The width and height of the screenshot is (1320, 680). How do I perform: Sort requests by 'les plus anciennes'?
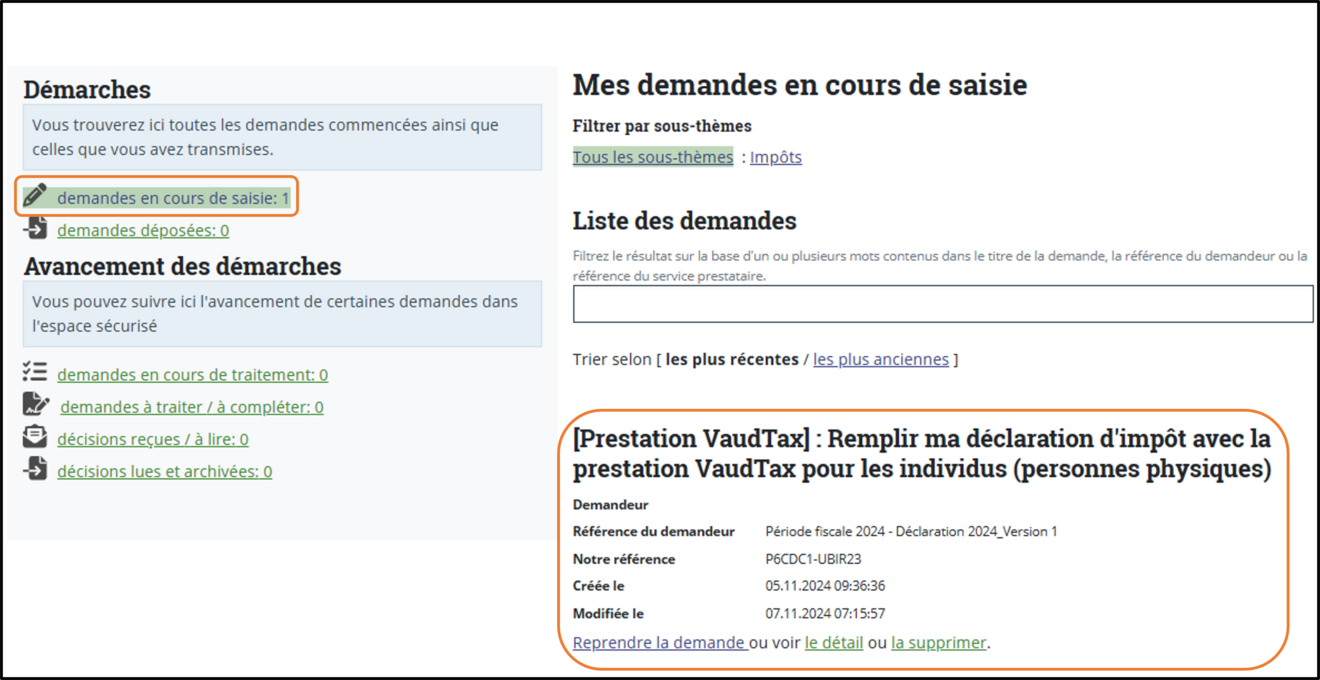pos(880,359)
